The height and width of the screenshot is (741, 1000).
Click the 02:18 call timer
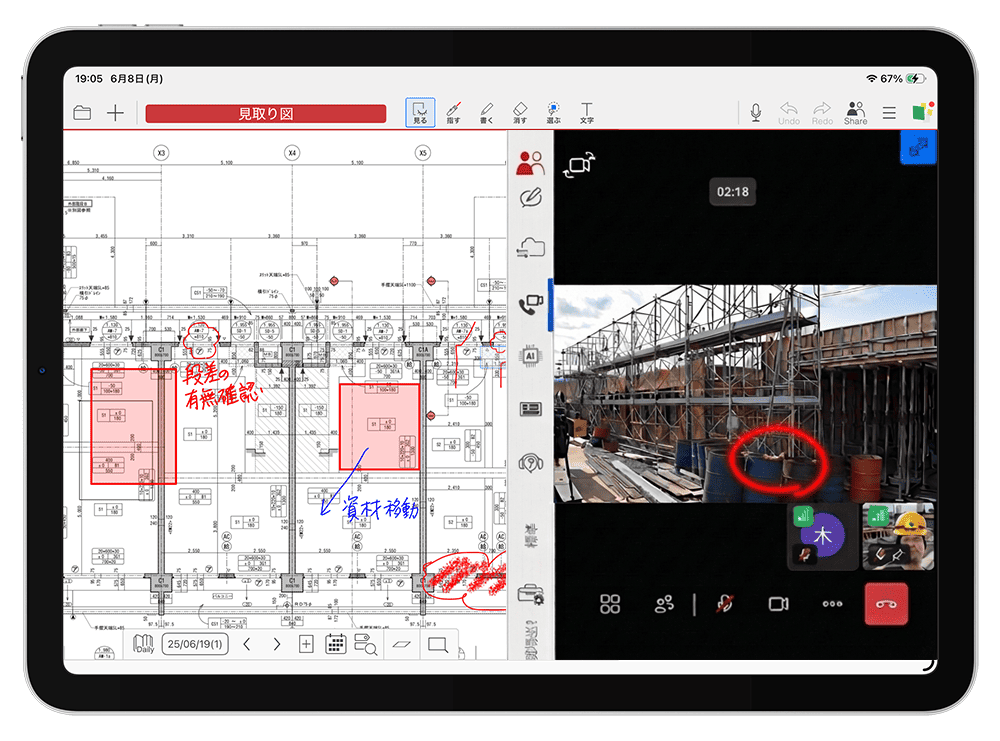point(733,192)
